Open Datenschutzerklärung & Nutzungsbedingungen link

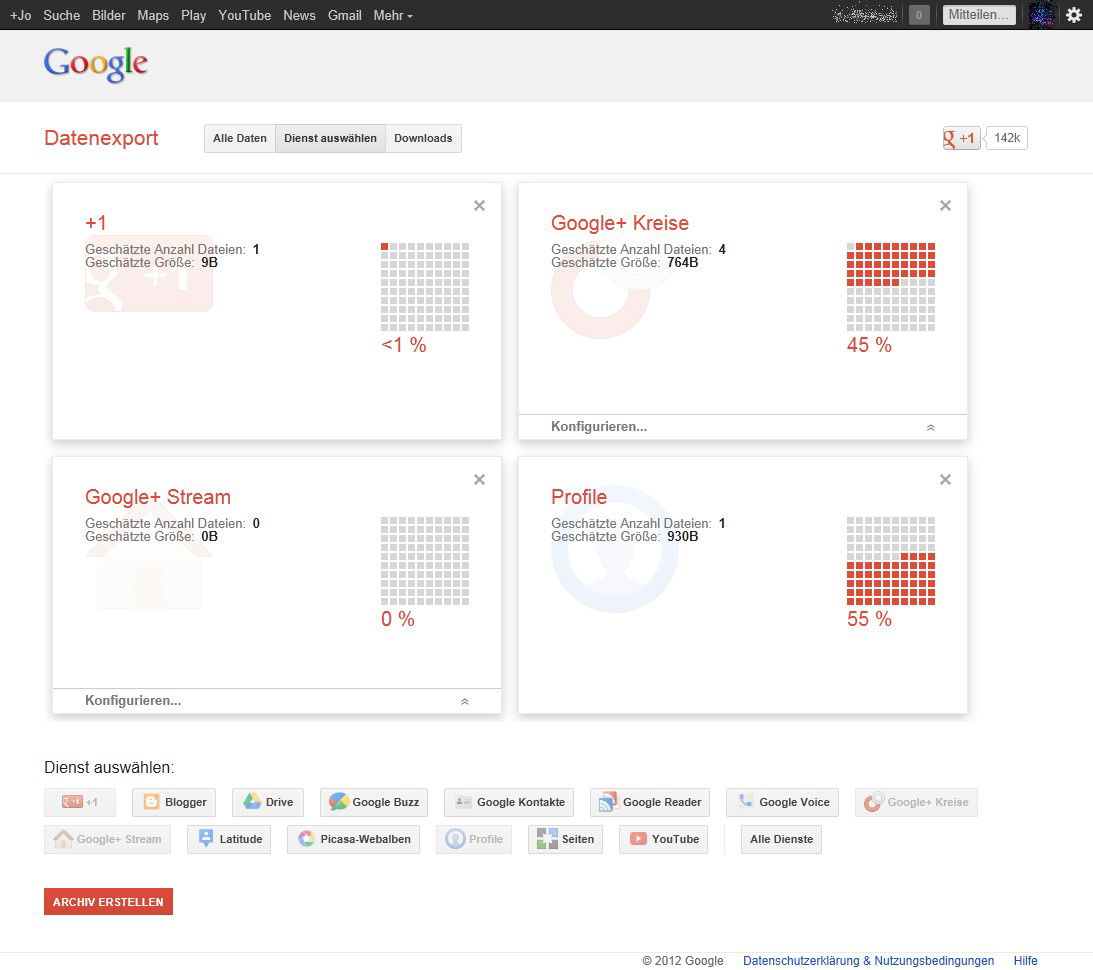[869, 960]
